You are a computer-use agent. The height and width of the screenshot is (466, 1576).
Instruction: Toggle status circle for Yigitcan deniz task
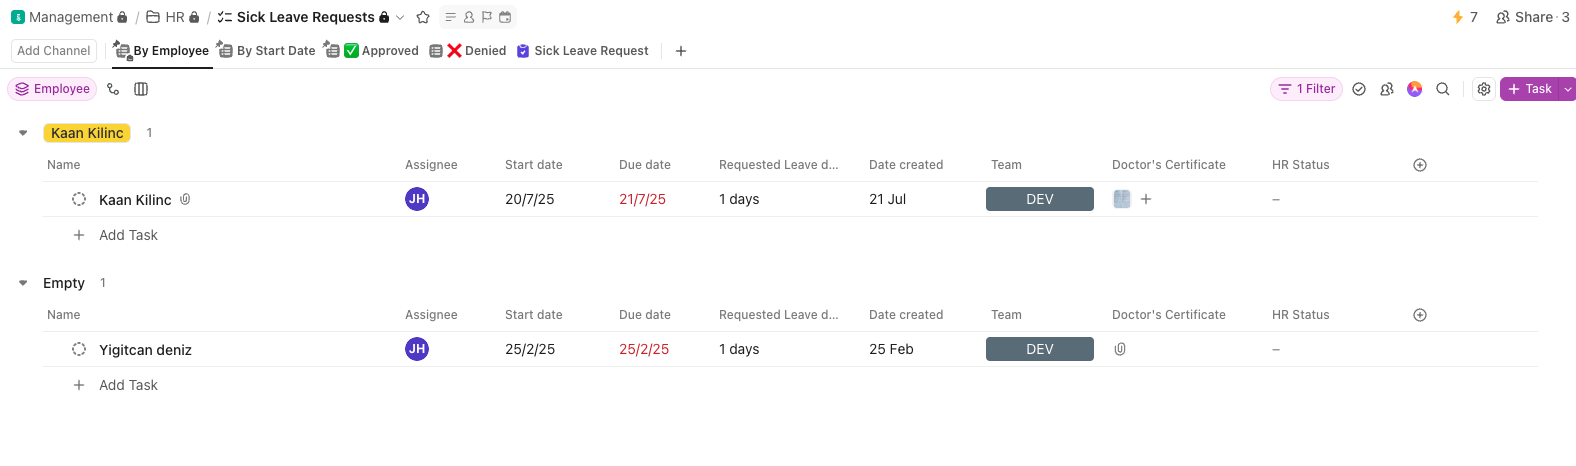tap(79, 349)
